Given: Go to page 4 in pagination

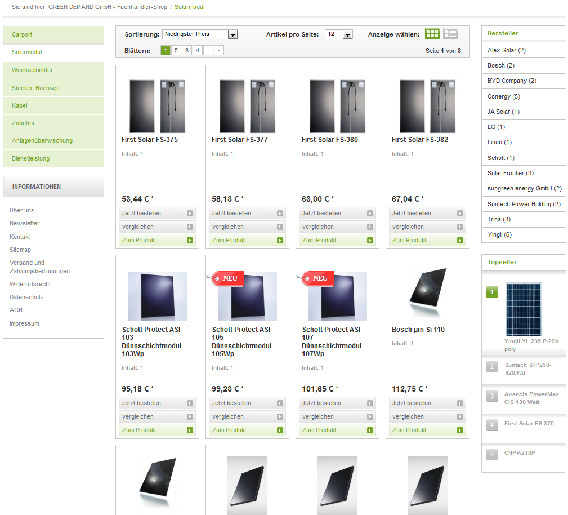Looking at the screenshot, I should [197, 50].
